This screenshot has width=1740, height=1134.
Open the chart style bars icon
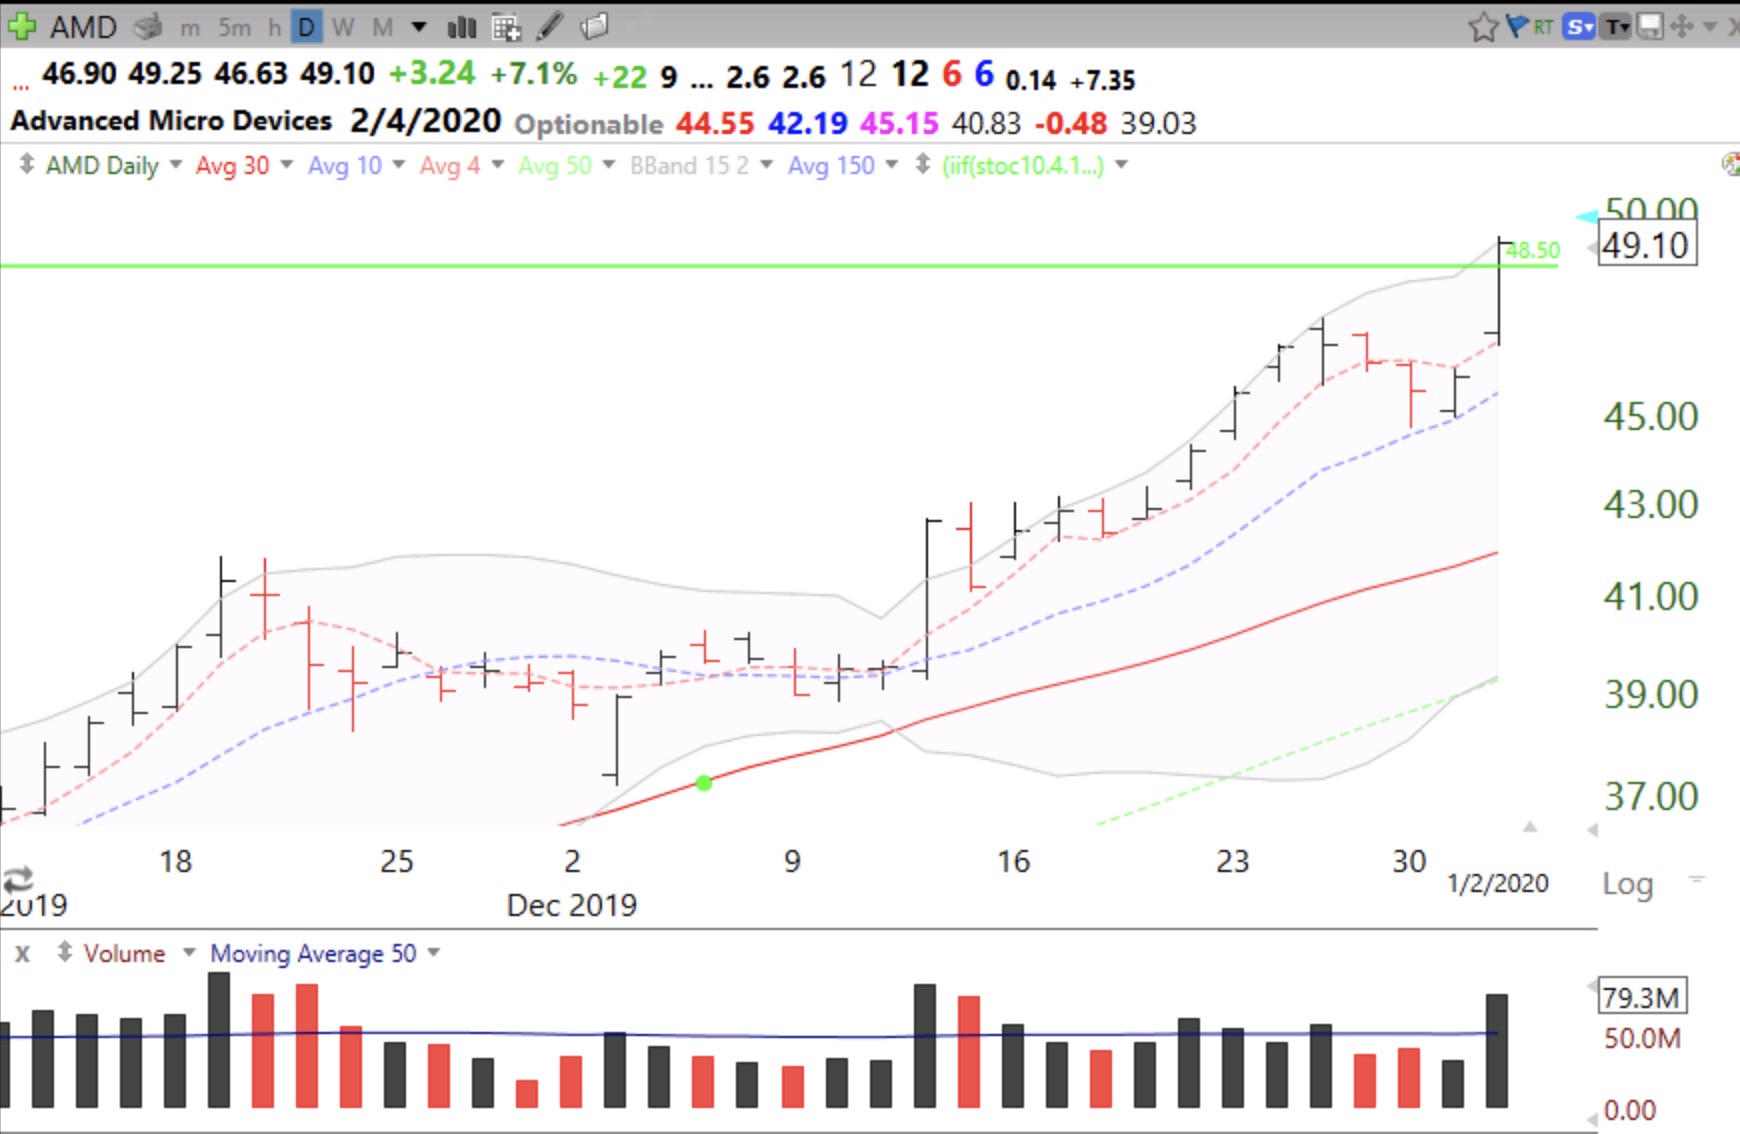461,27
